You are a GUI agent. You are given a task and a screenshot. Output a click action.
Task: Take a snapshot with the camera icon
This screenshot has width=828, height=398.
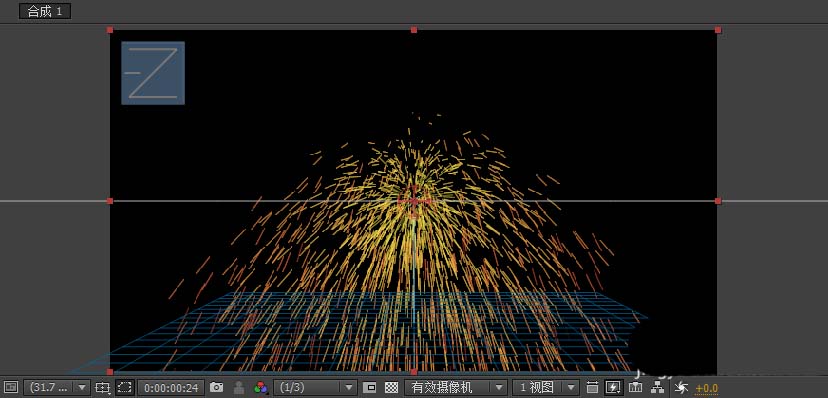(x=217, y=387)
